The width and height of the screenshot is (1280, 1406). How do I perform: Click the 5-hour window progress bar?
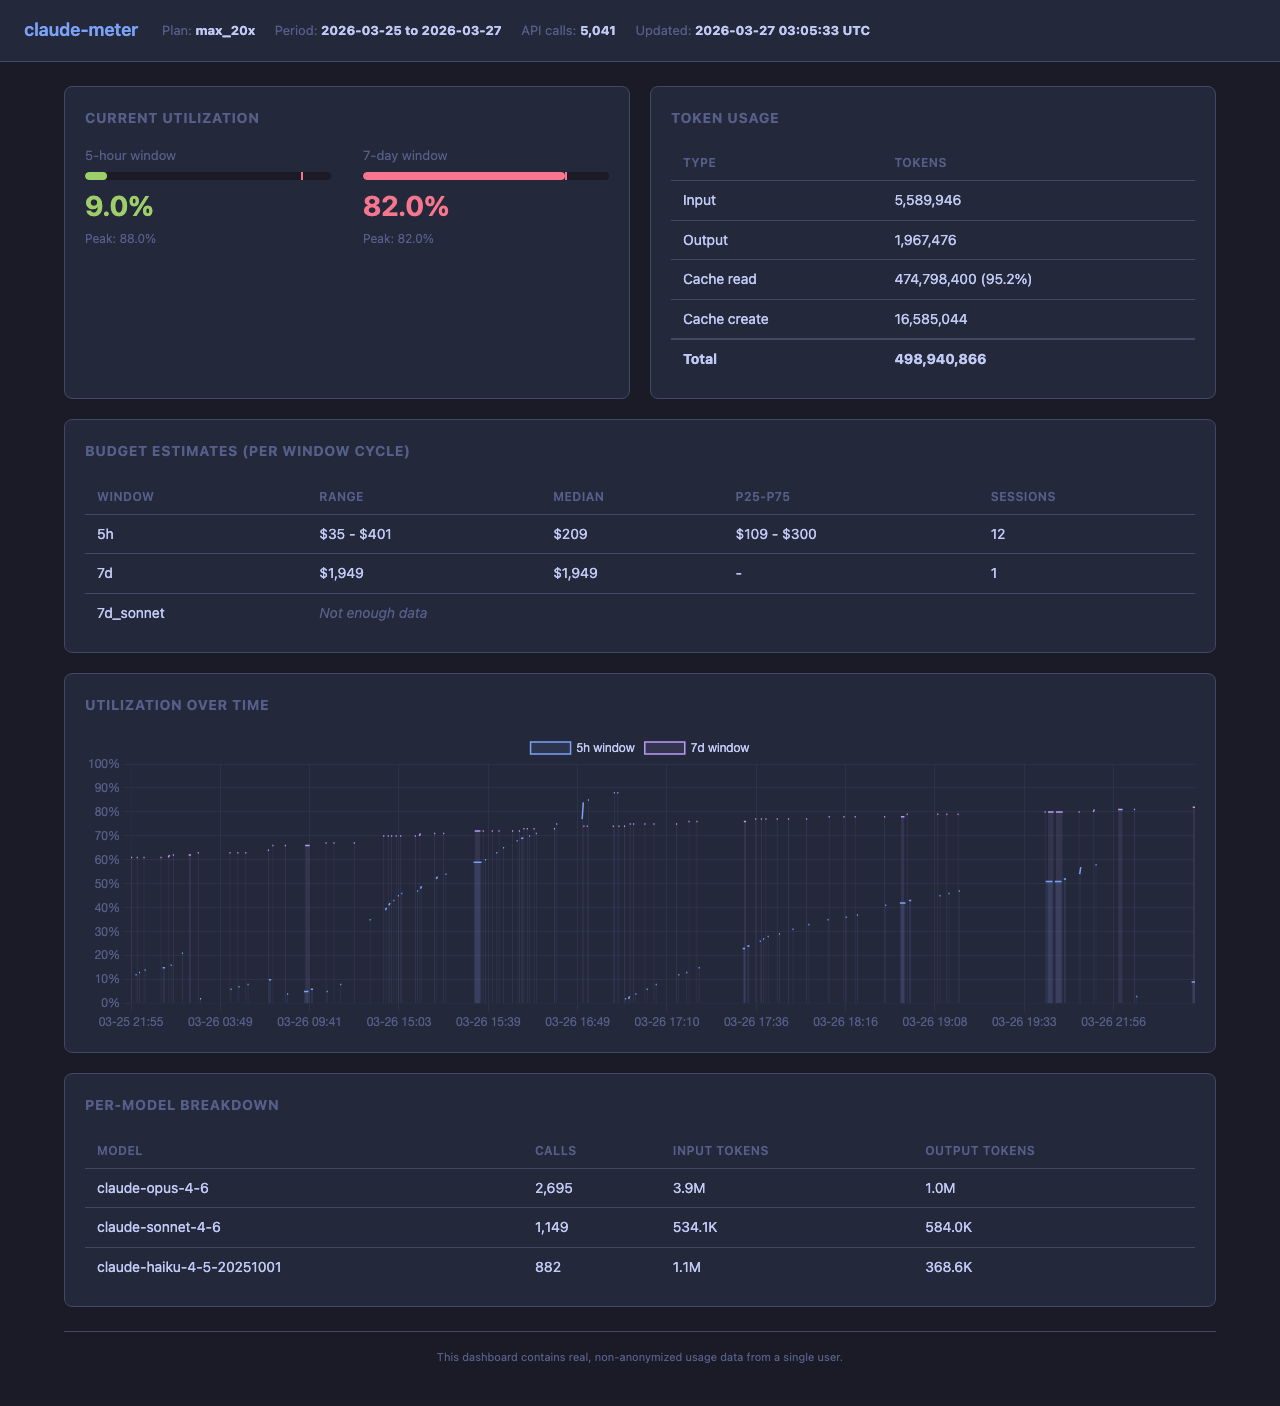207,175
